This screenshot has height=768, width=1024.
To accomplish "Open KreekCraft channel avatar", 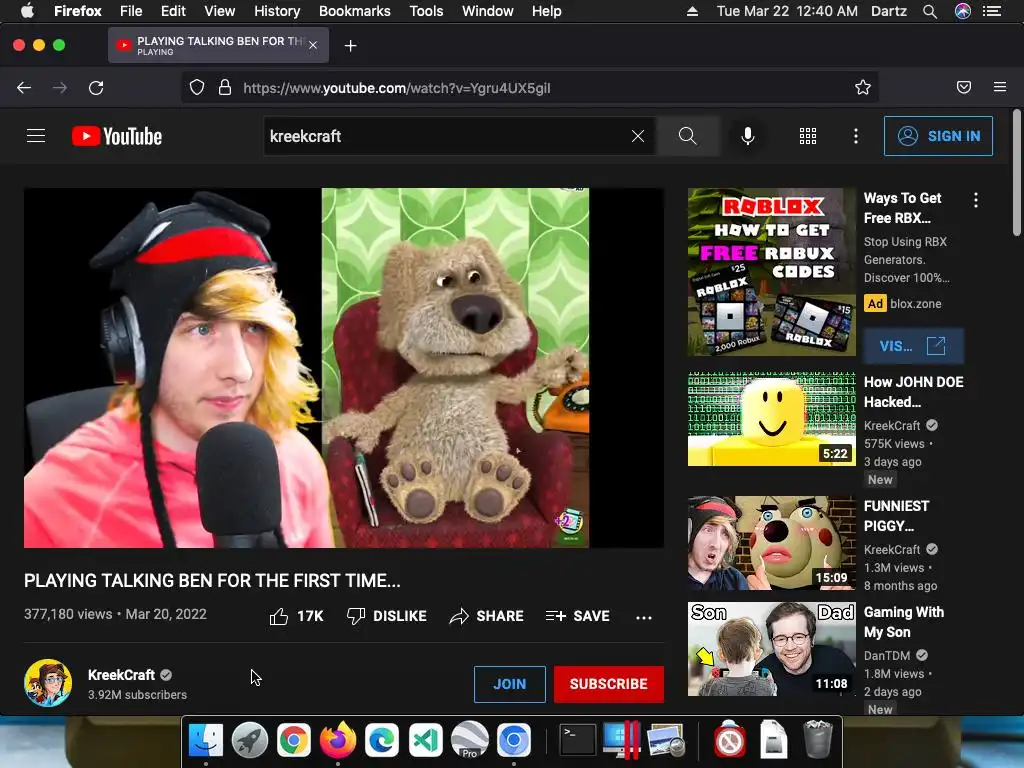I will [48, 683].
